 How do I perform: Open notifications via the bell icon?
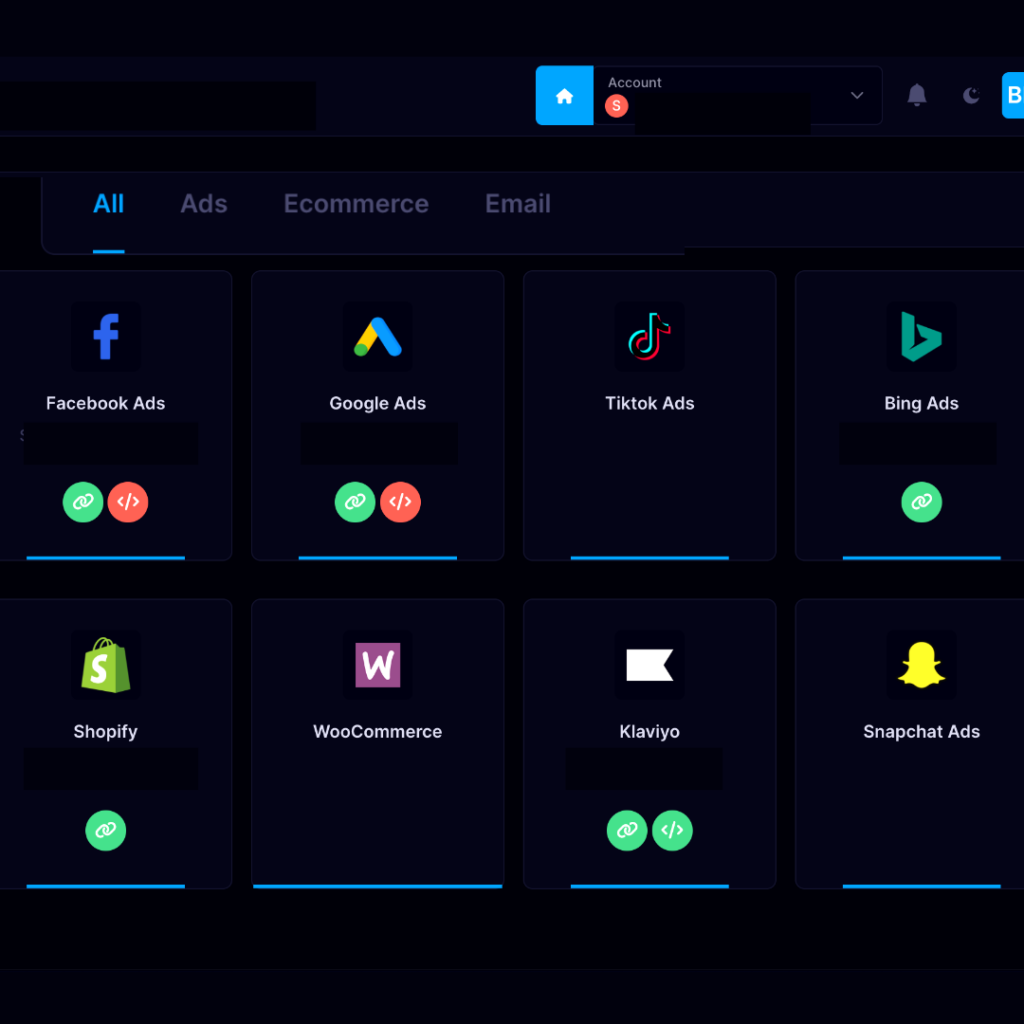pos(917,95)
